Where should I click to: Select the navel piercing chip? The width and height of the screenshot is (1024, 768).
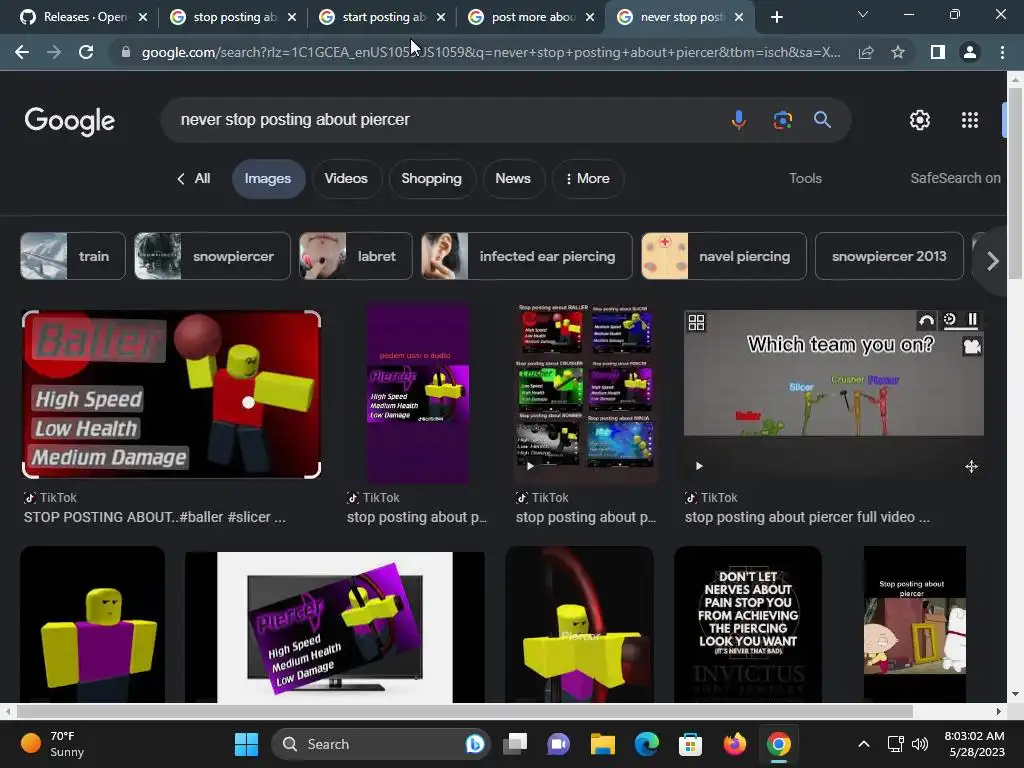coord(724,256)
